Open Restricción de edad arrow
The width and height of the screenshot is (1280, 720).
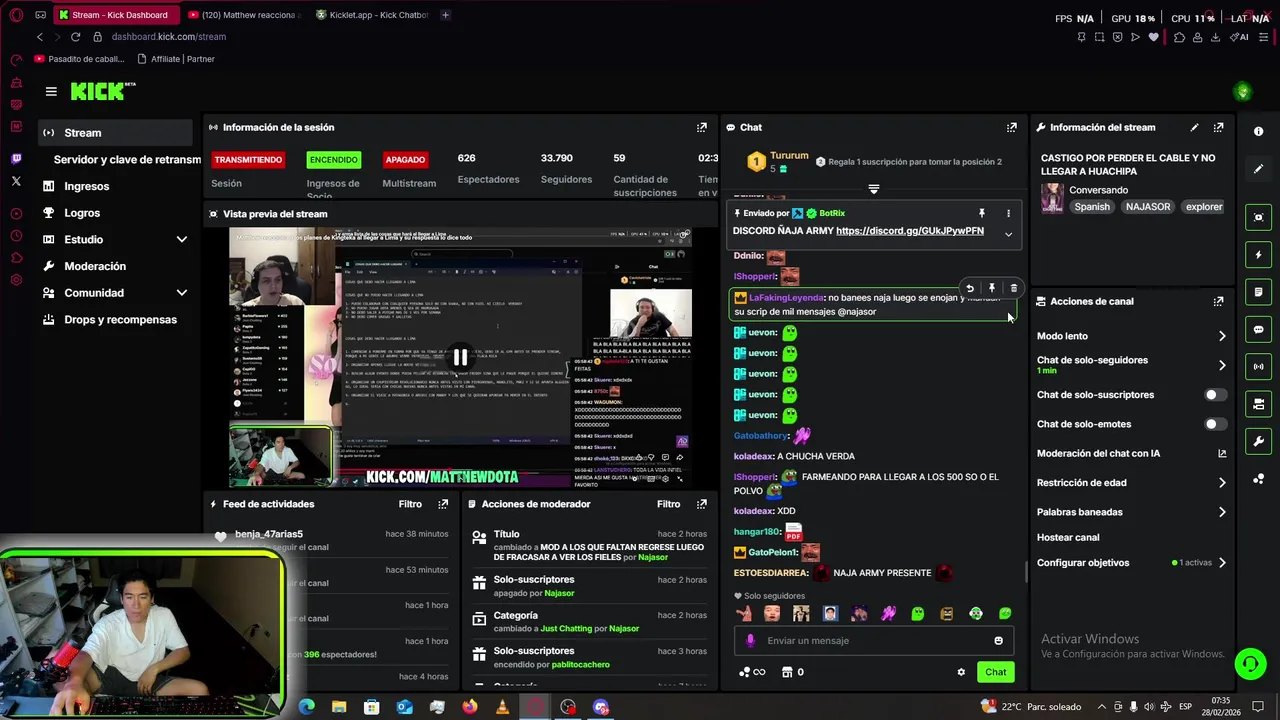[1222, 483]
